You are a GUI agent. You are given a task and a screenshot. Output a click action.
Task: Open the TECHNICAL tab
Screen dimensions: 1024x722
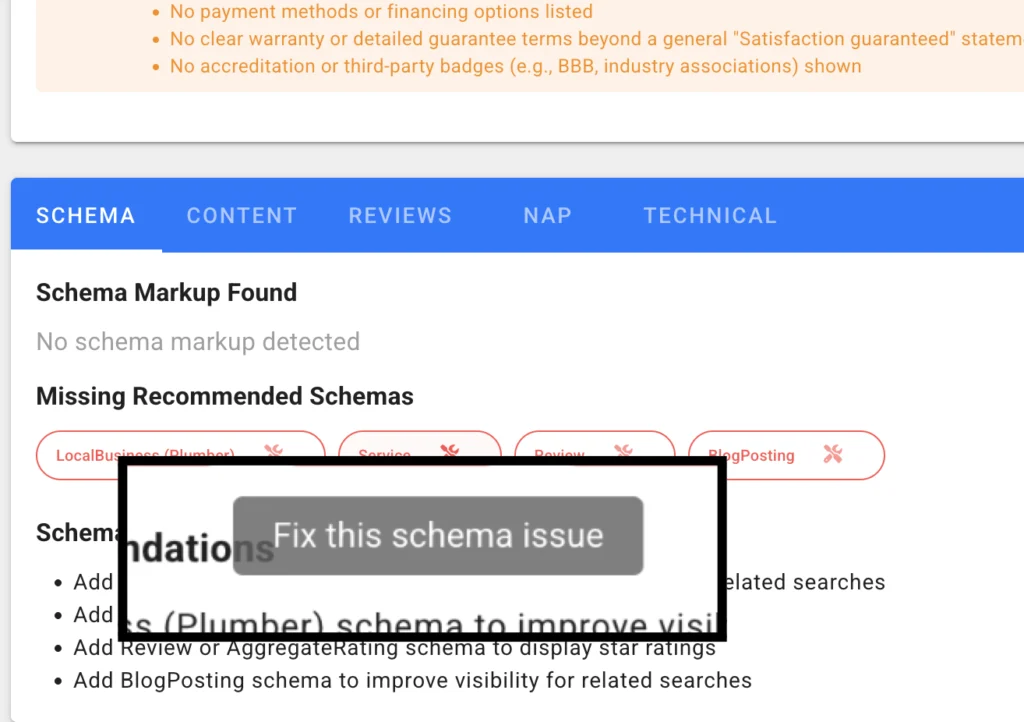pos(710,215)
